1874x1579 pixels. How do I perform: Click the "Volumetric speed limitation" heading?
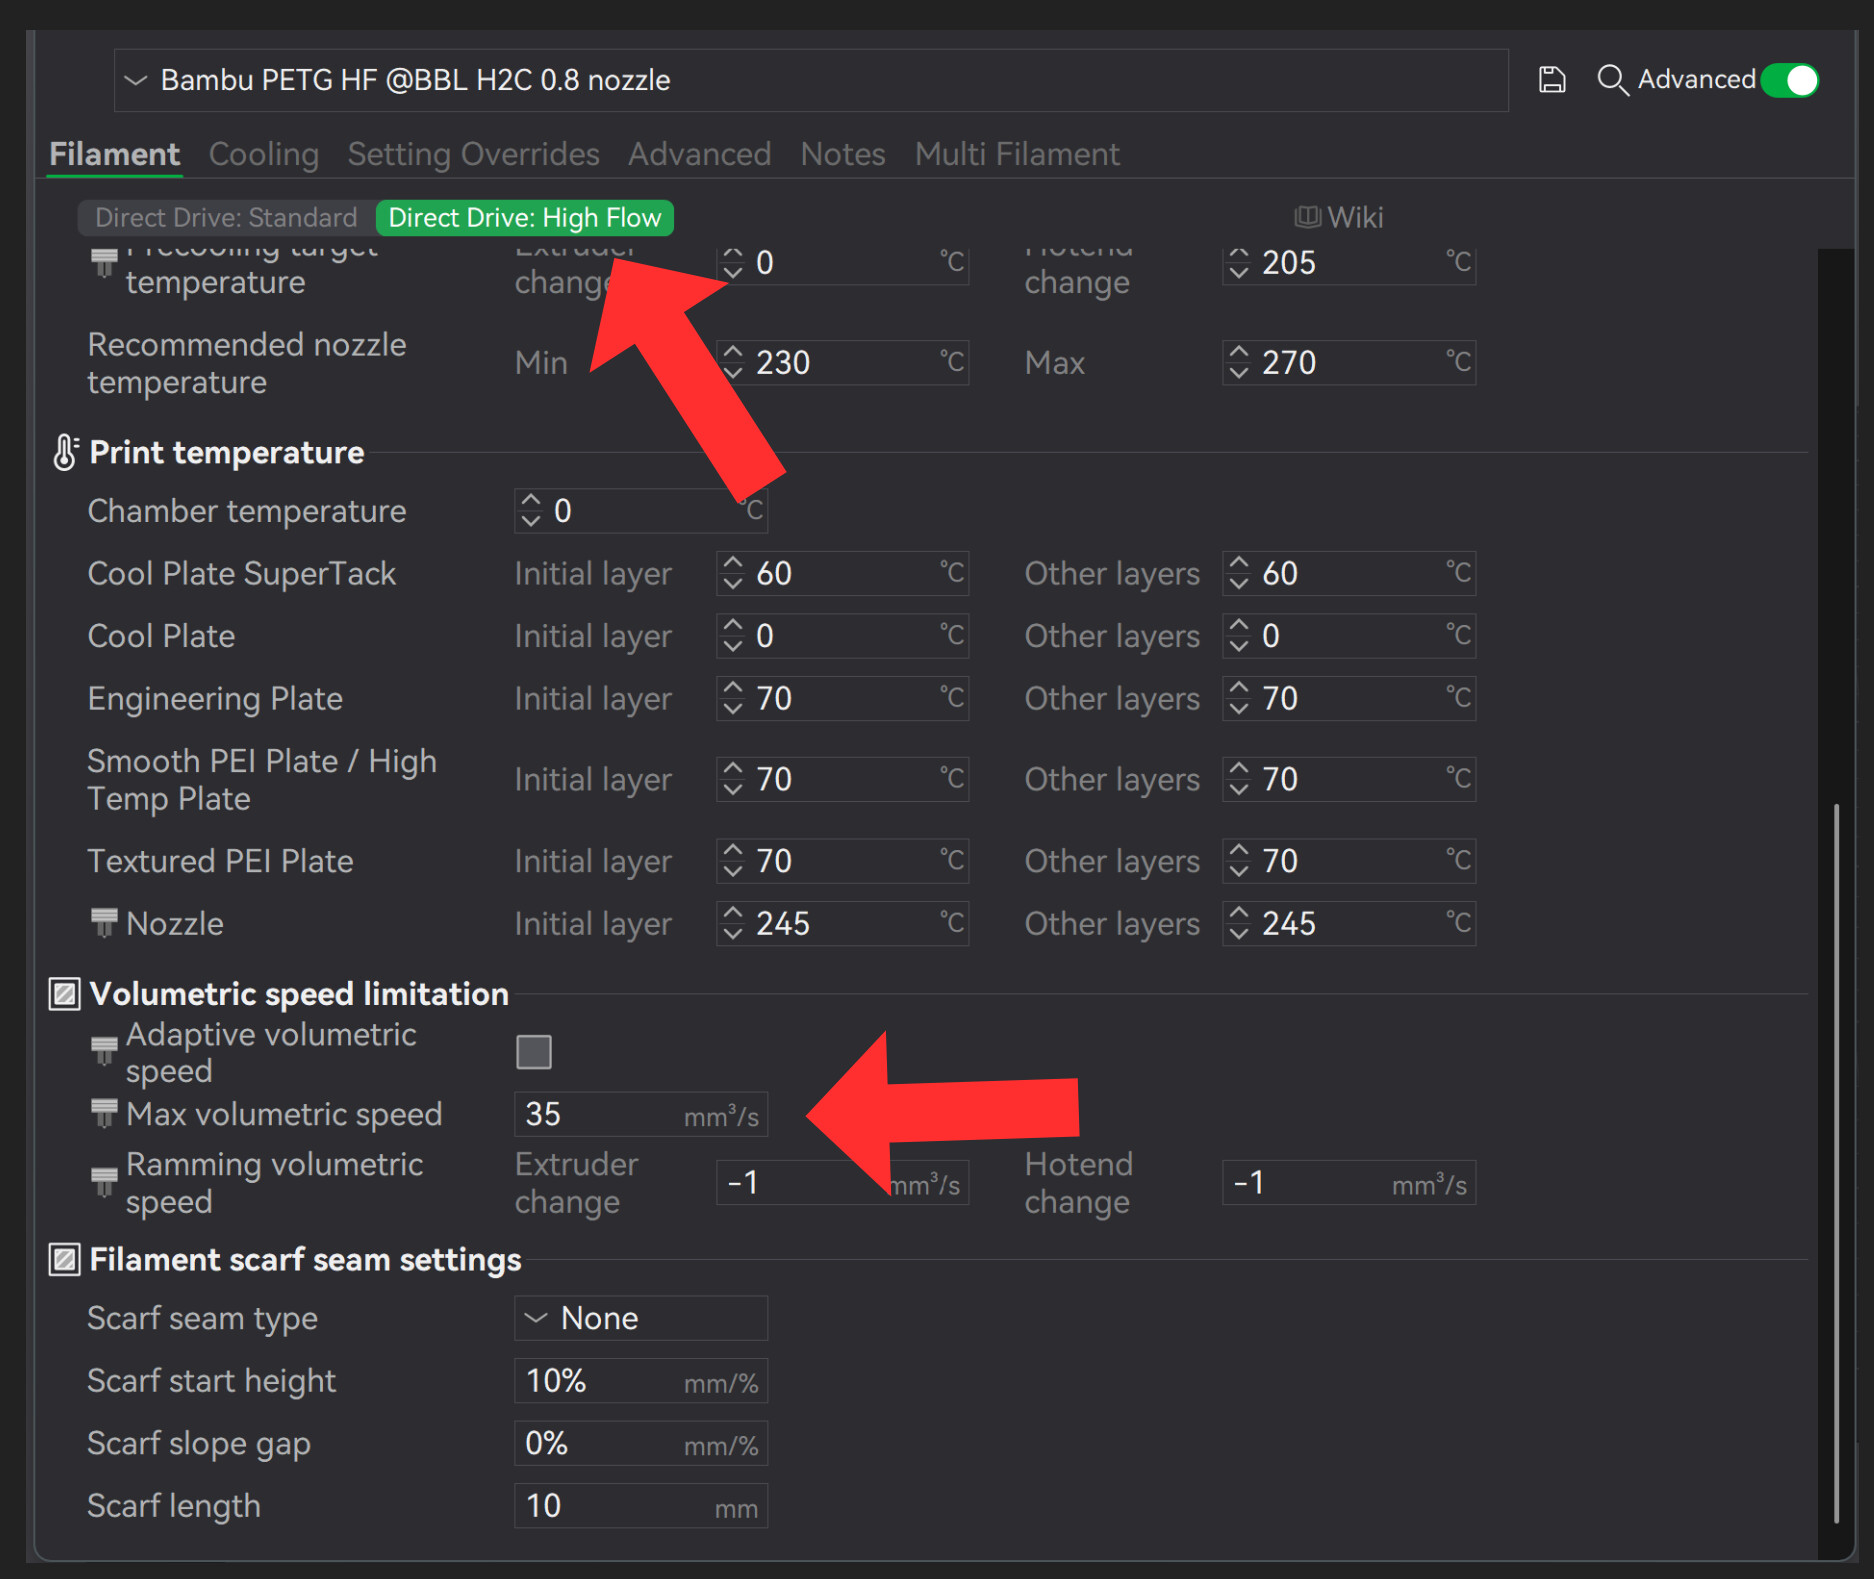point(299,994)
